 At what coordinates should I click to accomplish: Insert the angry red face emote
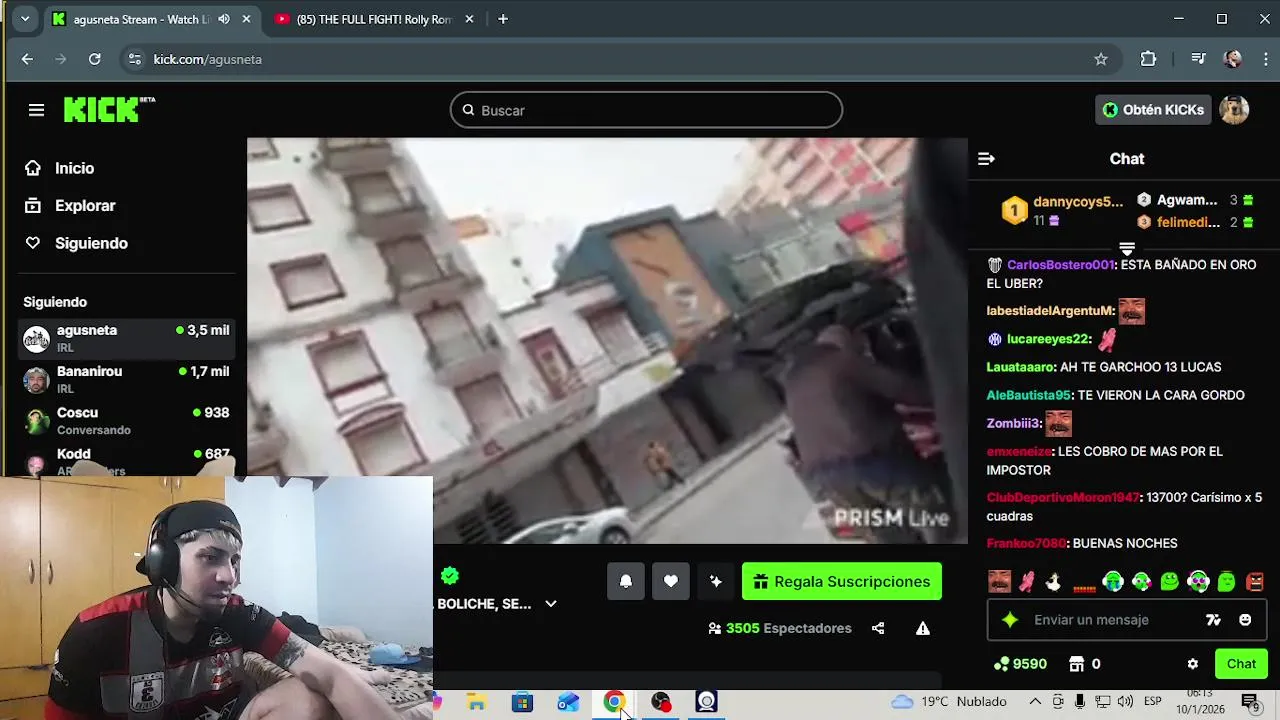(1255, 582)
